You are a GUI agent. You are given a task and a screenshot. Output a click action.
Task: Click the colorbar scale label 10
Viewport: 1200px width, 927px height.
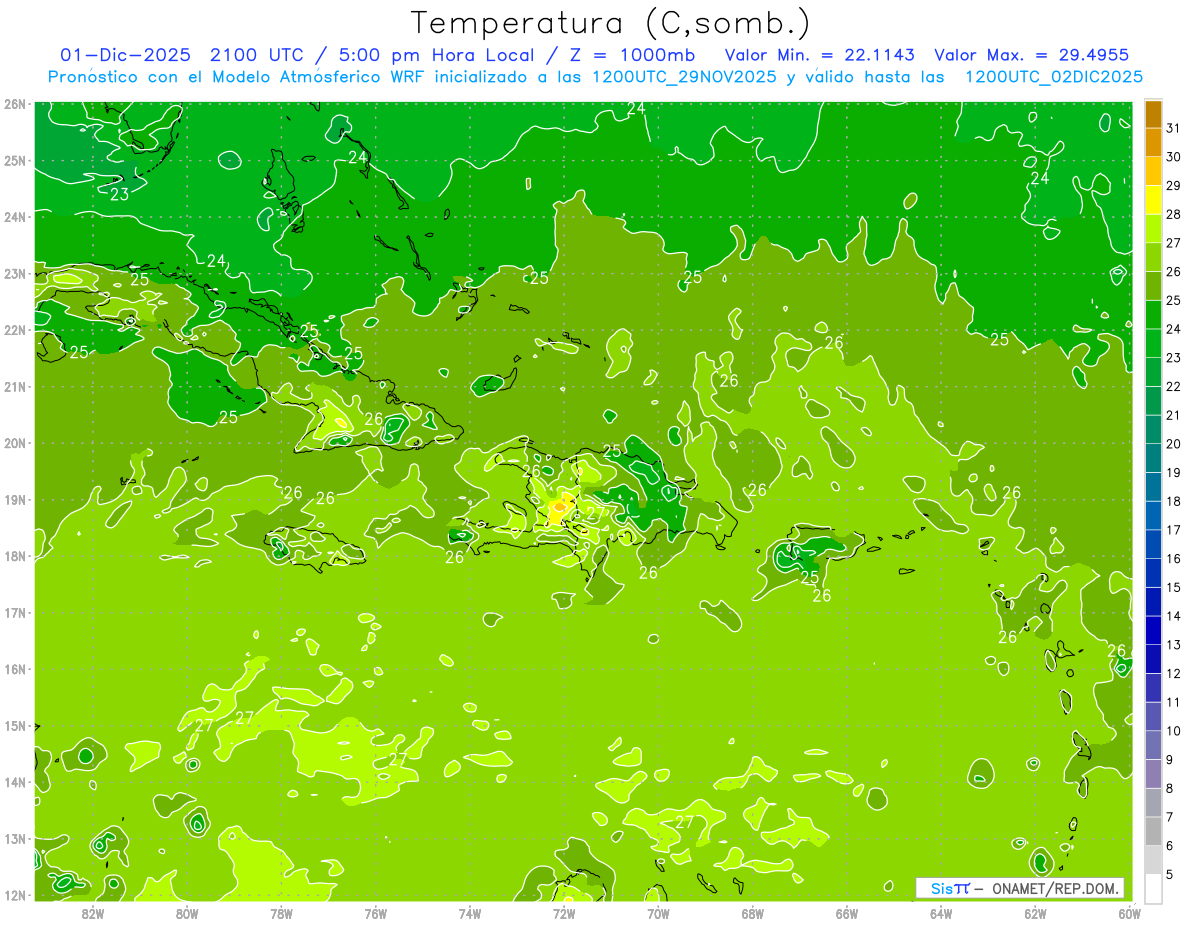point(1173,731)
